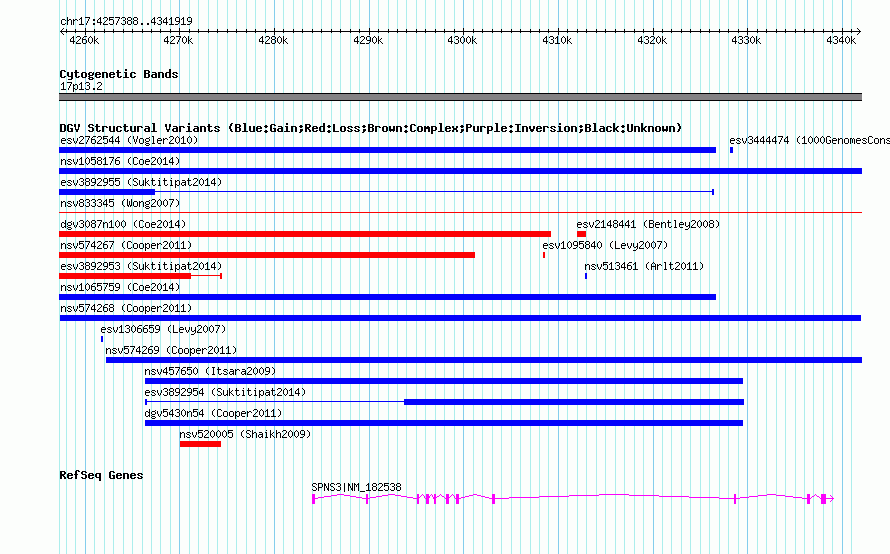Click the thick red esv3892953 segment
This screenshot has height=554, width=890.
point(125,276)
